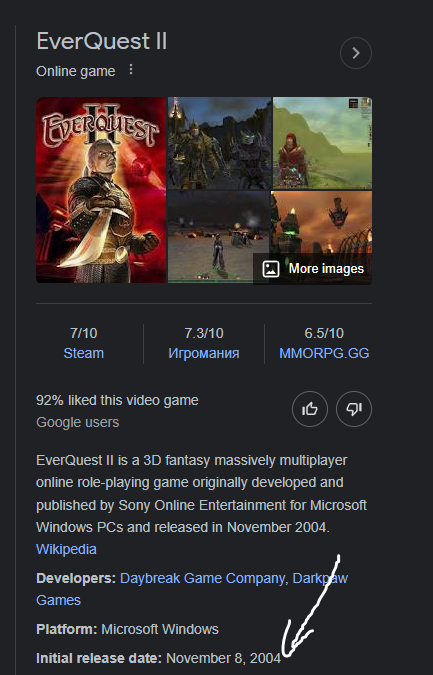Click the thumbs up like button

(310, 409)
